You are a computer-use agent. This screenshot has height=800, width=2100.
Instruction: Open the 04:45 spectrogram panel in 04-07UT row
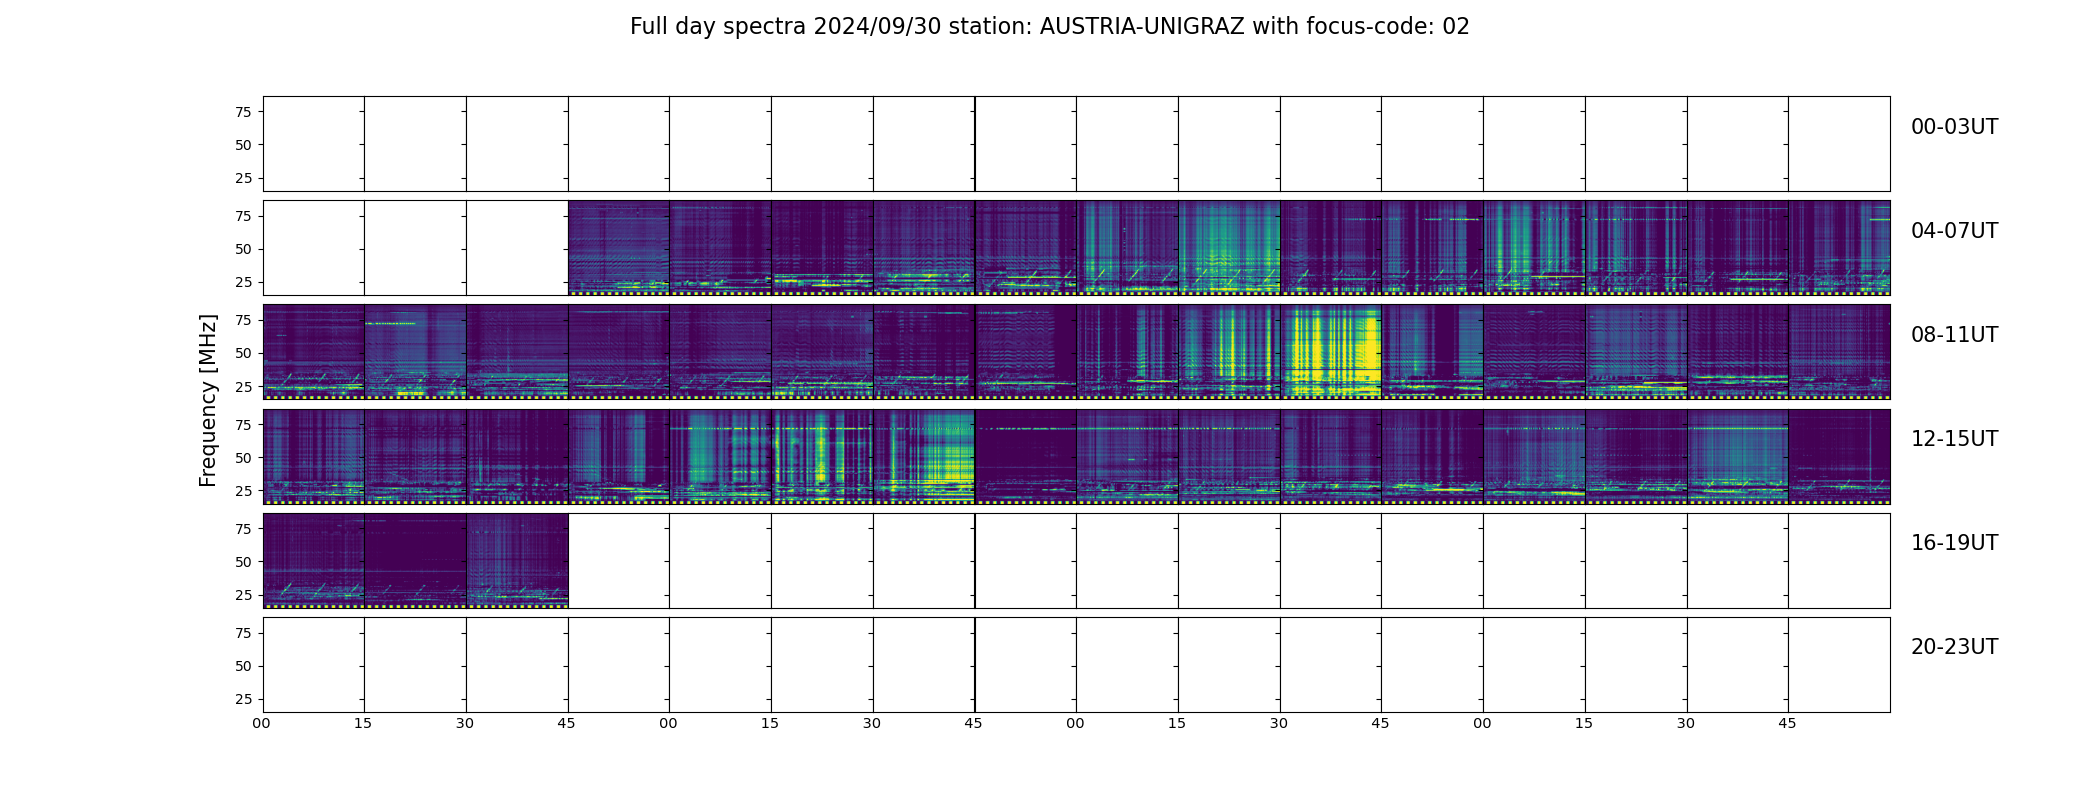pyautogui.click(x=619, y=248)
